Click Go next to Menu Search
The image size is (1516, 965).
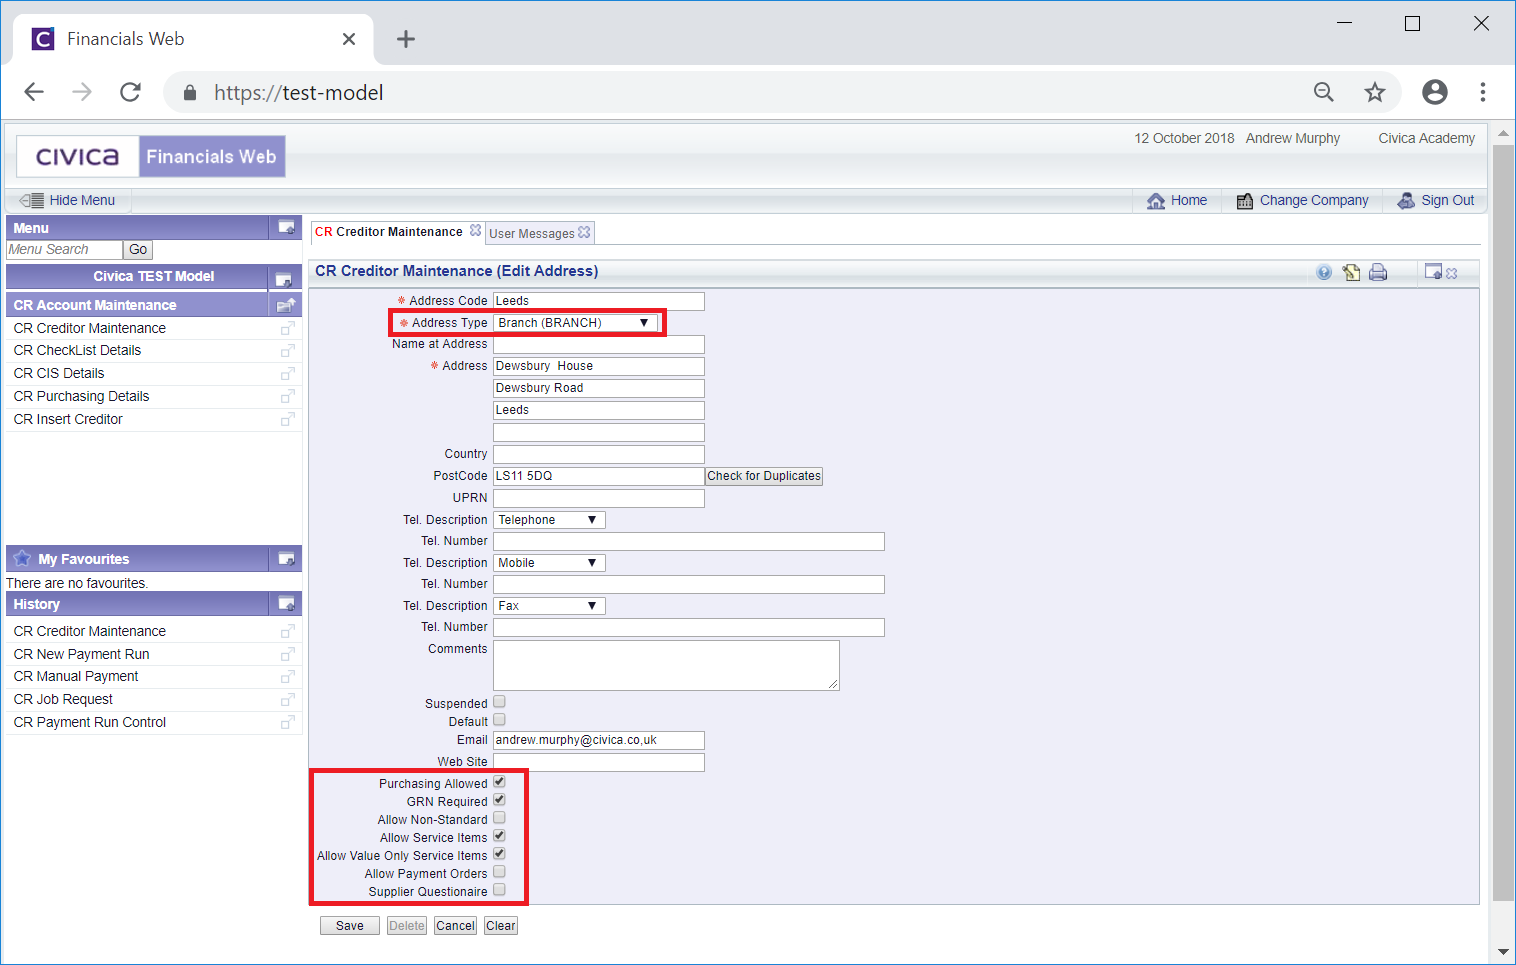138,250
